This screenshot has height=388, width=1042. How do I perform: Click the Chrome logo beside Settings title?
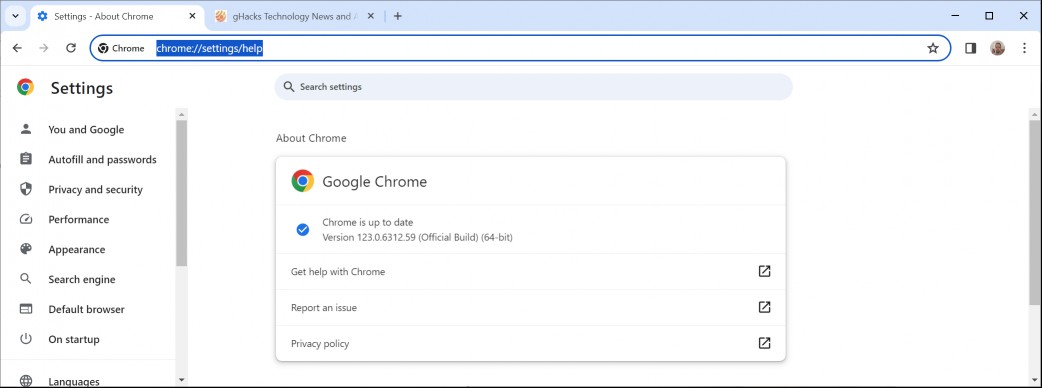[26, 87]
